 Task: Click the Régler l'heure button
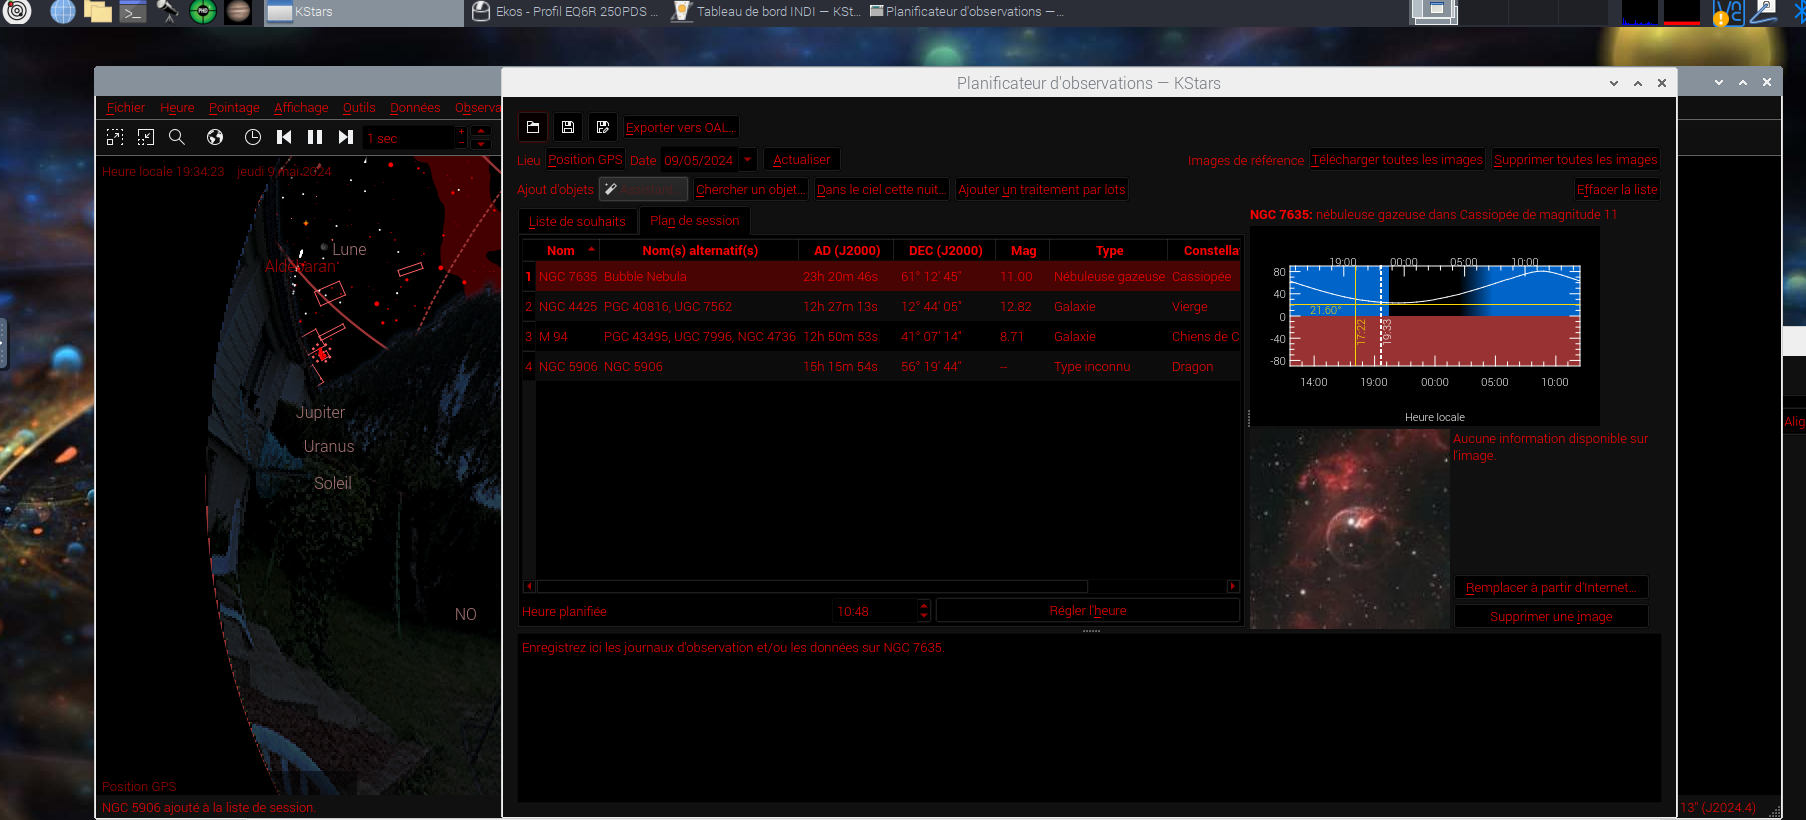pyautogui.click(x=1088, y=610)
